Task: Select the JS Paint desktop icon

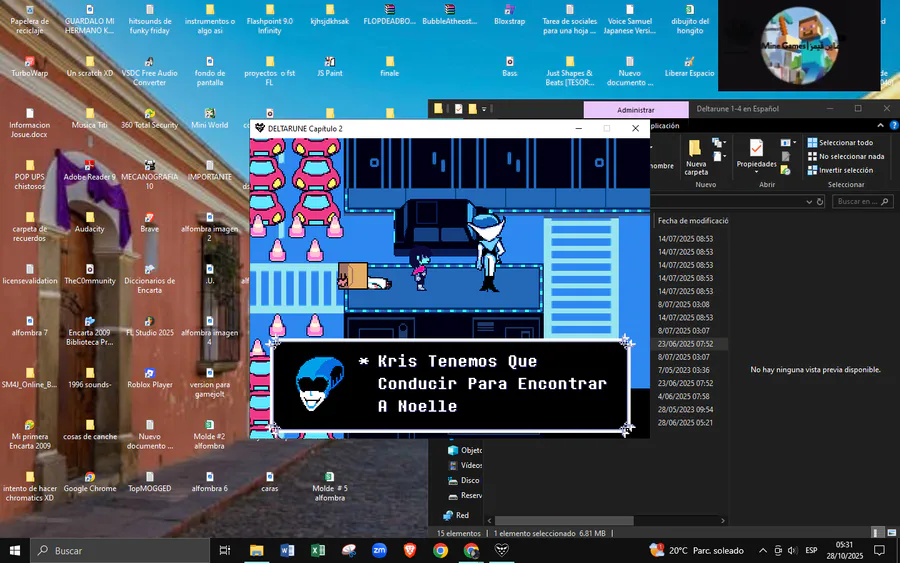Action: 329,67
